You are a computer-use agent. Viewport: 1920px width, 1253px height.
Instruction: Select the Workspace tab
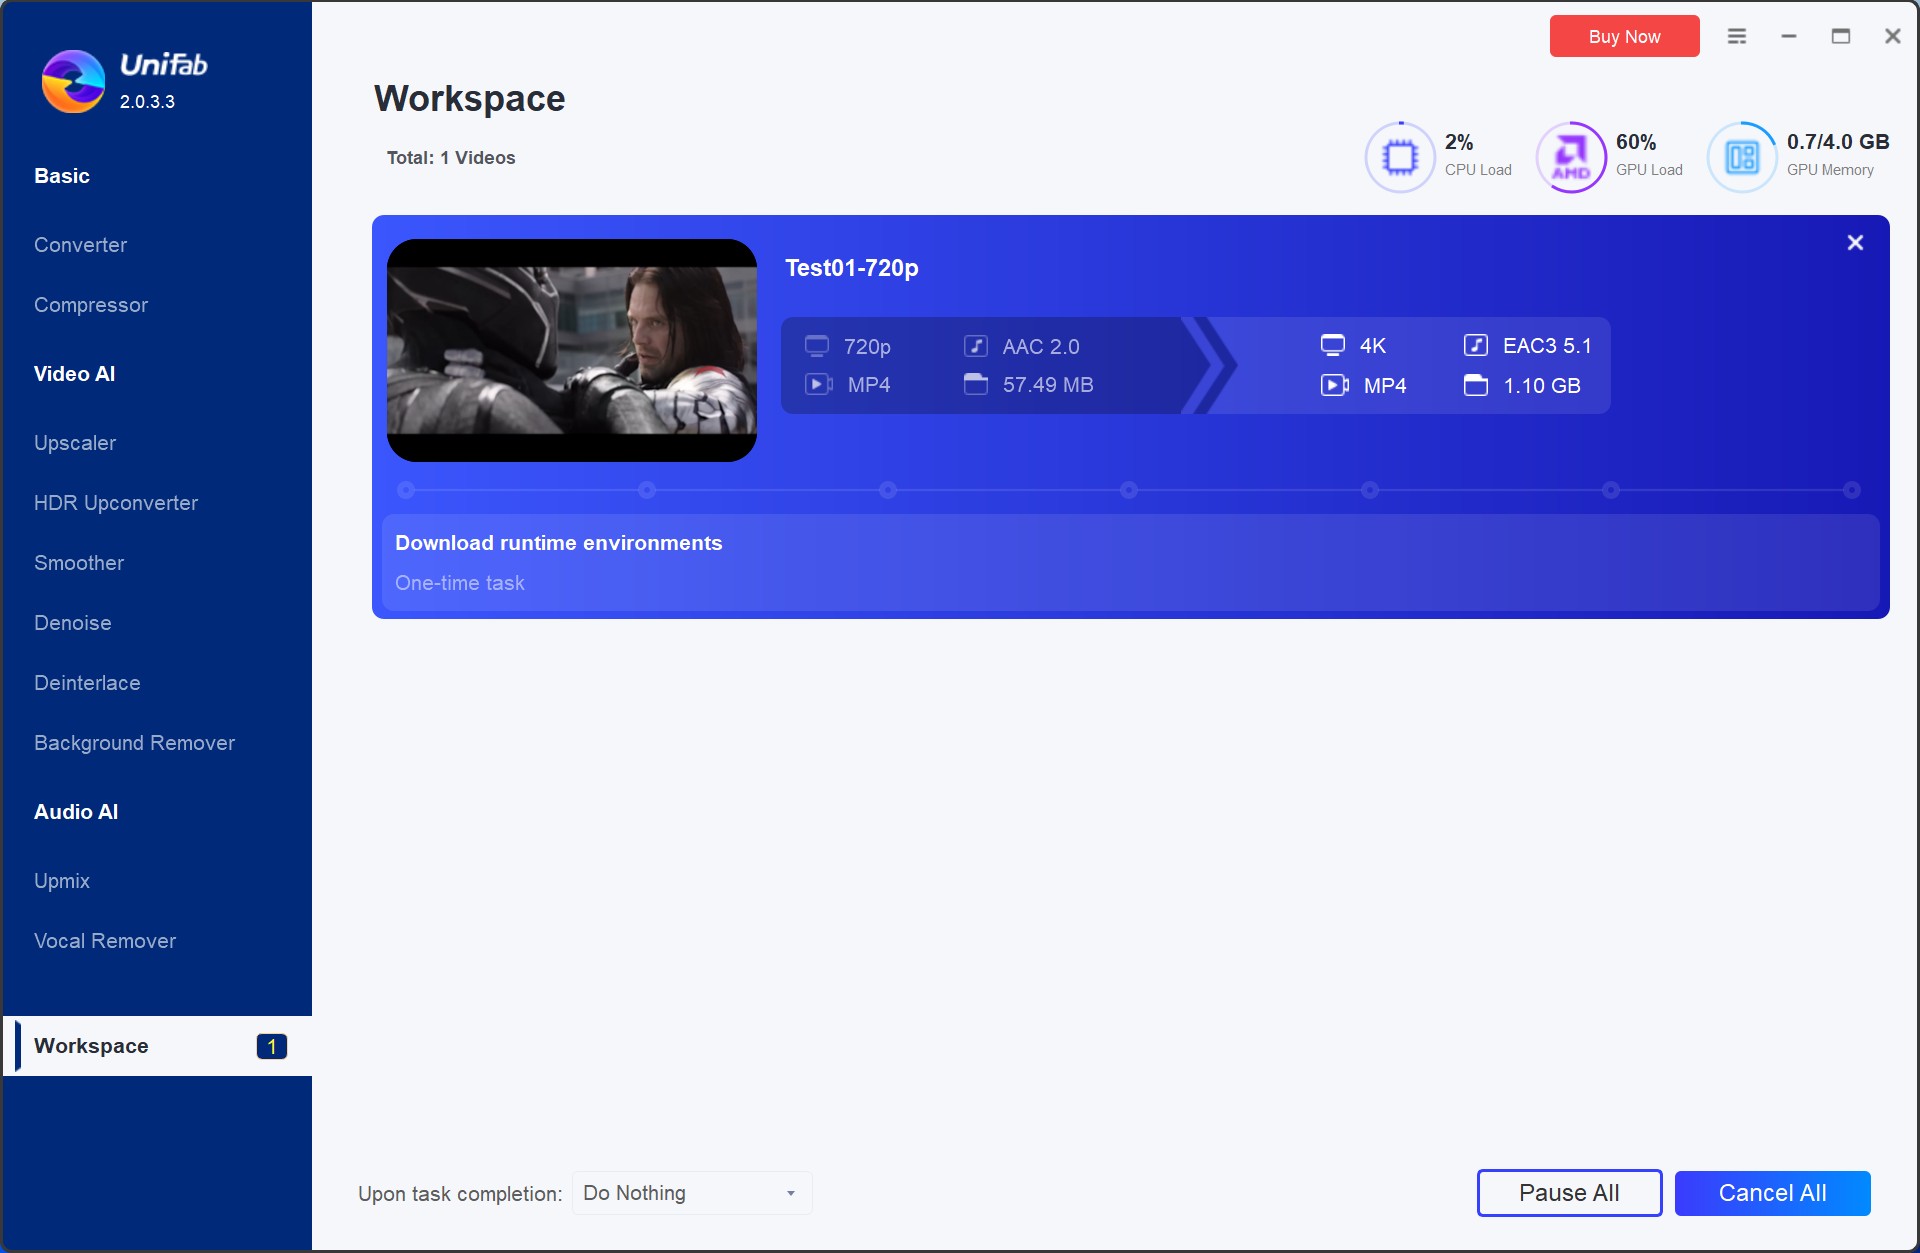coord(92,1046)
